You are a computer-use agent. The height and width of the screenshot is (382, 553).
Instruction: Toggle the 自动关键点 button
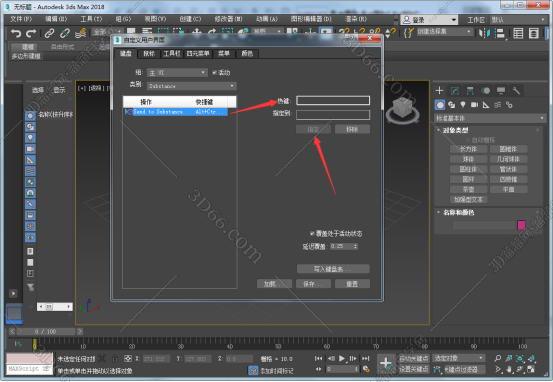tap(414, 358)
